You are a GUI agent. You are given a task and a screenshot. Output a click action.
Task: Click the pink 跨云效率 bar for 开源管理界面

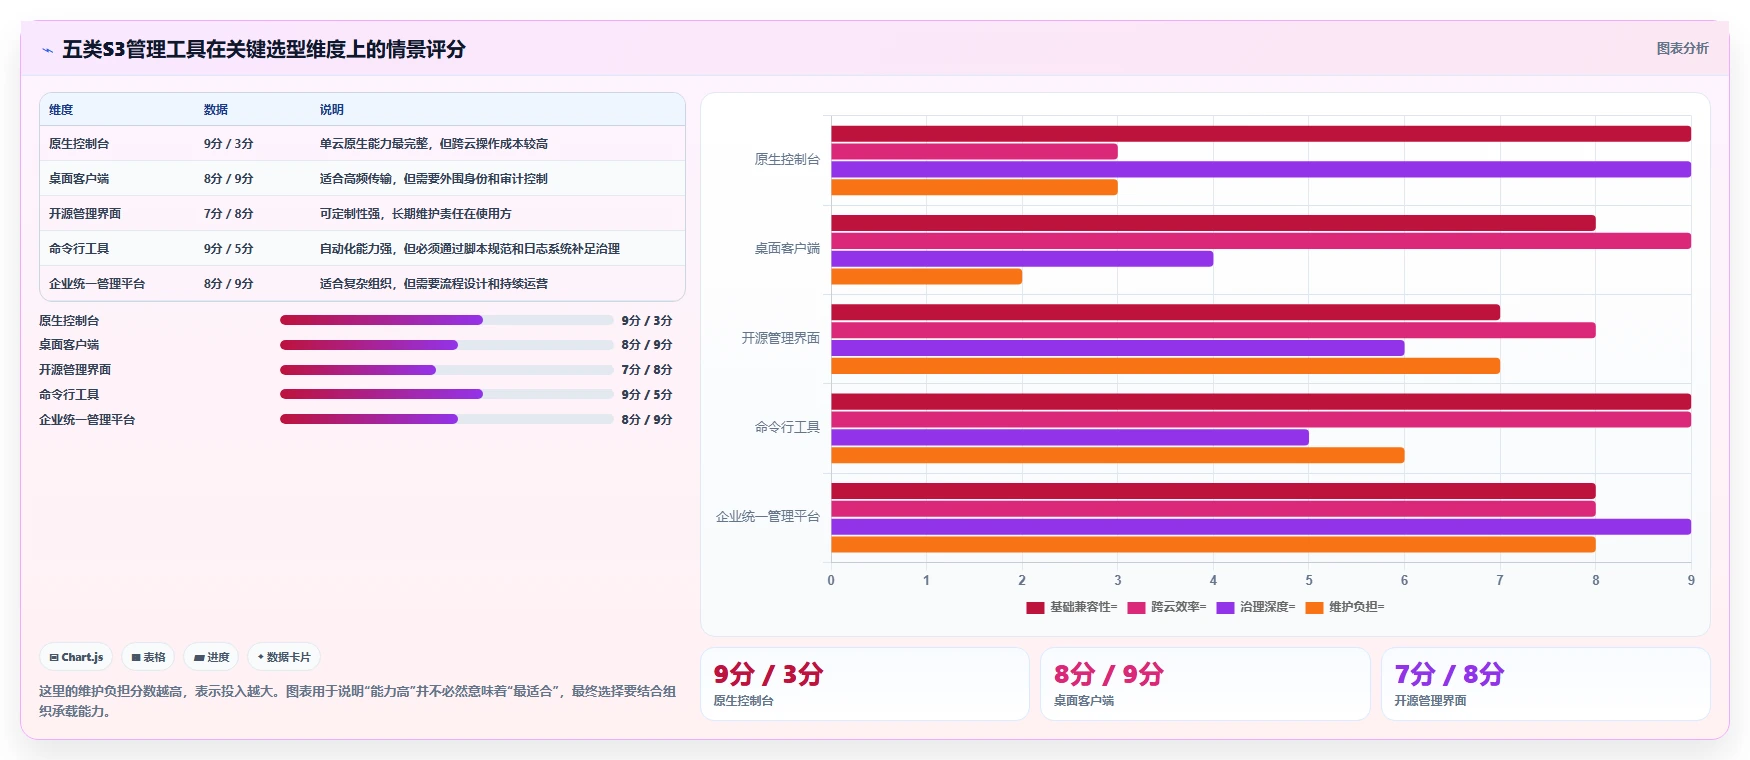(1213, 330)
